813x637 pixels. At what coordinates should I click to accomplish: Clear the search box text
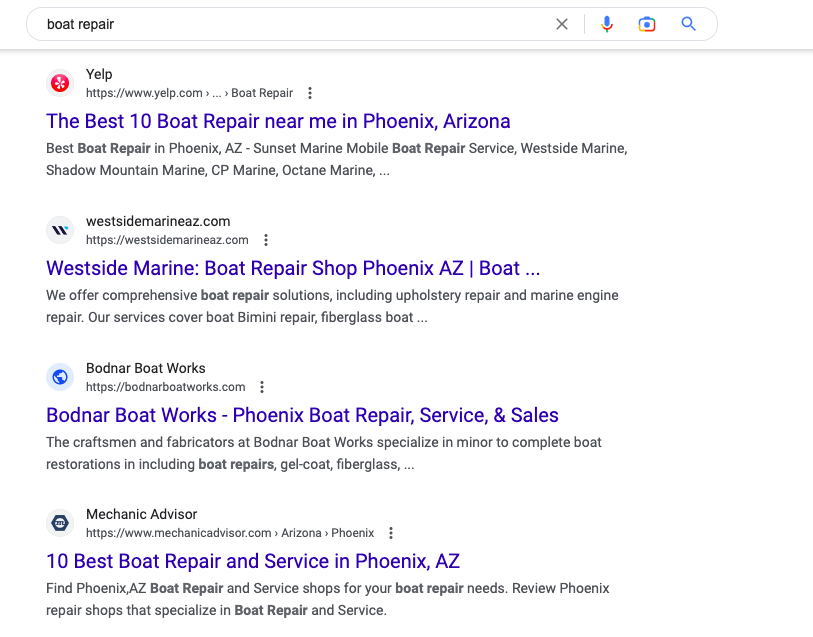(x=562, y=24)
